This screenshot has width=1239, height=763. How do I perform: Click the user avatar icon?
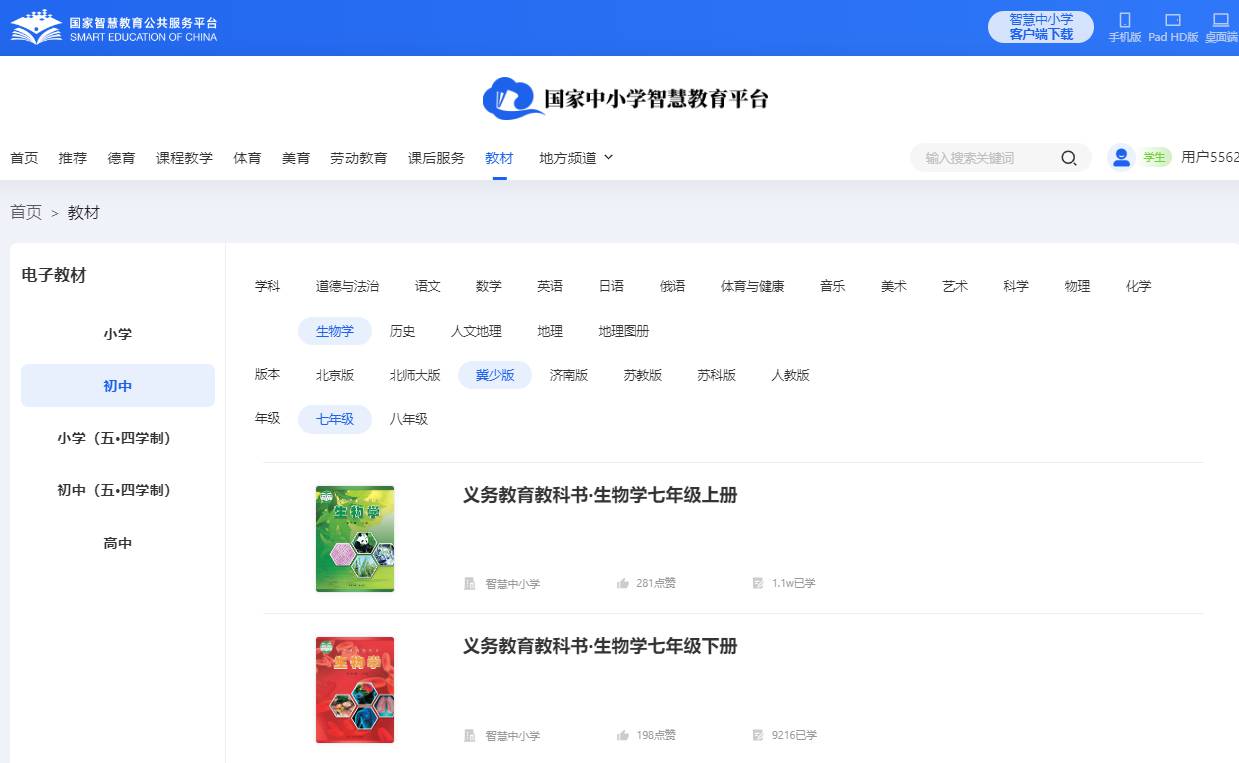[x=1121, y=157]
